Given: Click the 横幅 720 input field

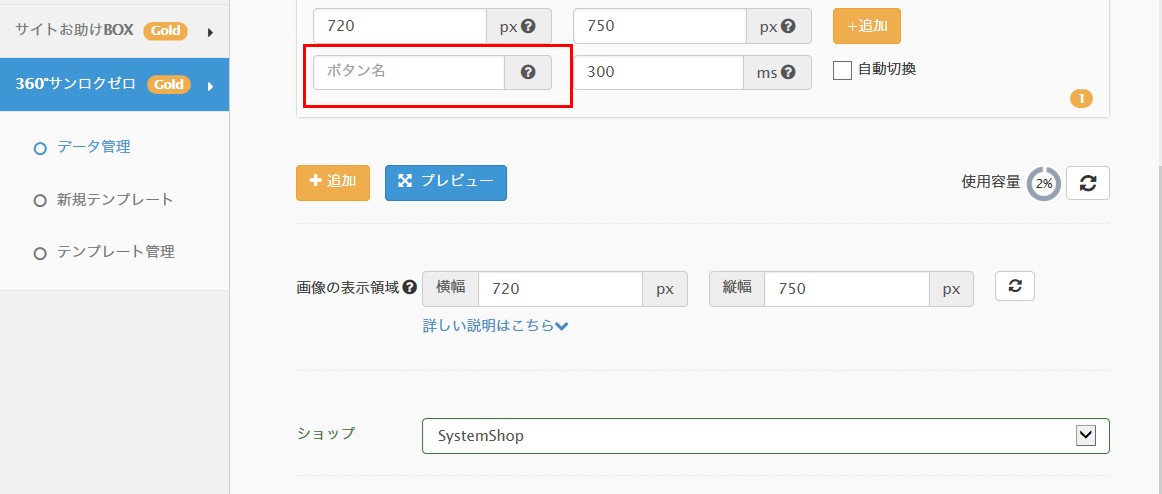Looking at the screenshot, I should (560, 289).
